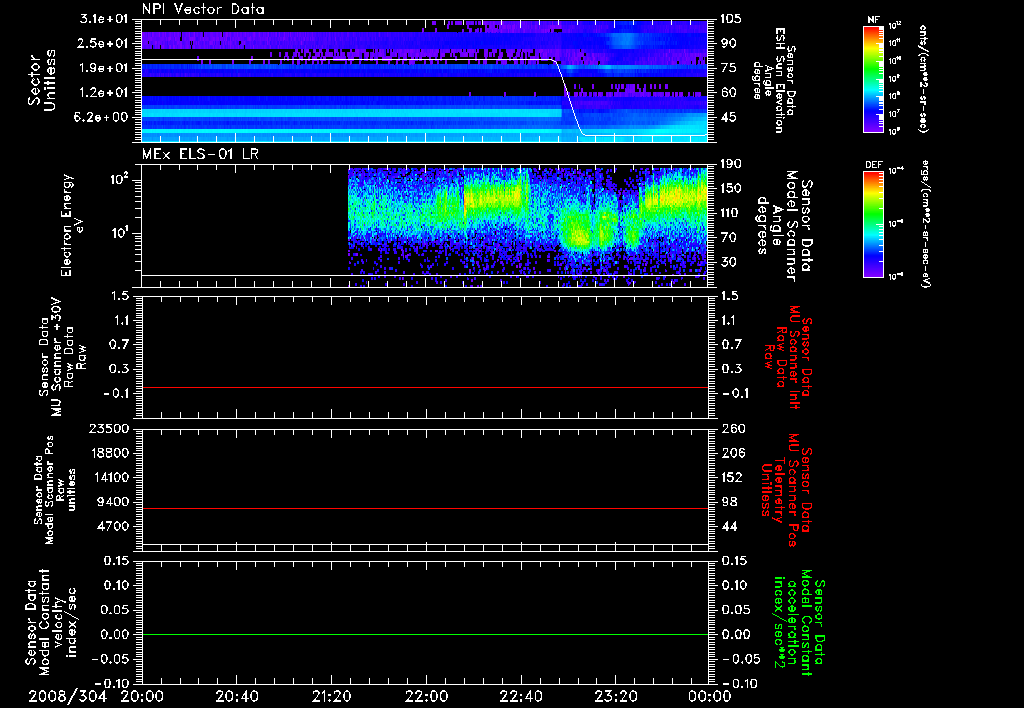Click the red line in MU Scanner +30V panel
Viewport: 1024px width, 708px height.
(x=424, y=387)
